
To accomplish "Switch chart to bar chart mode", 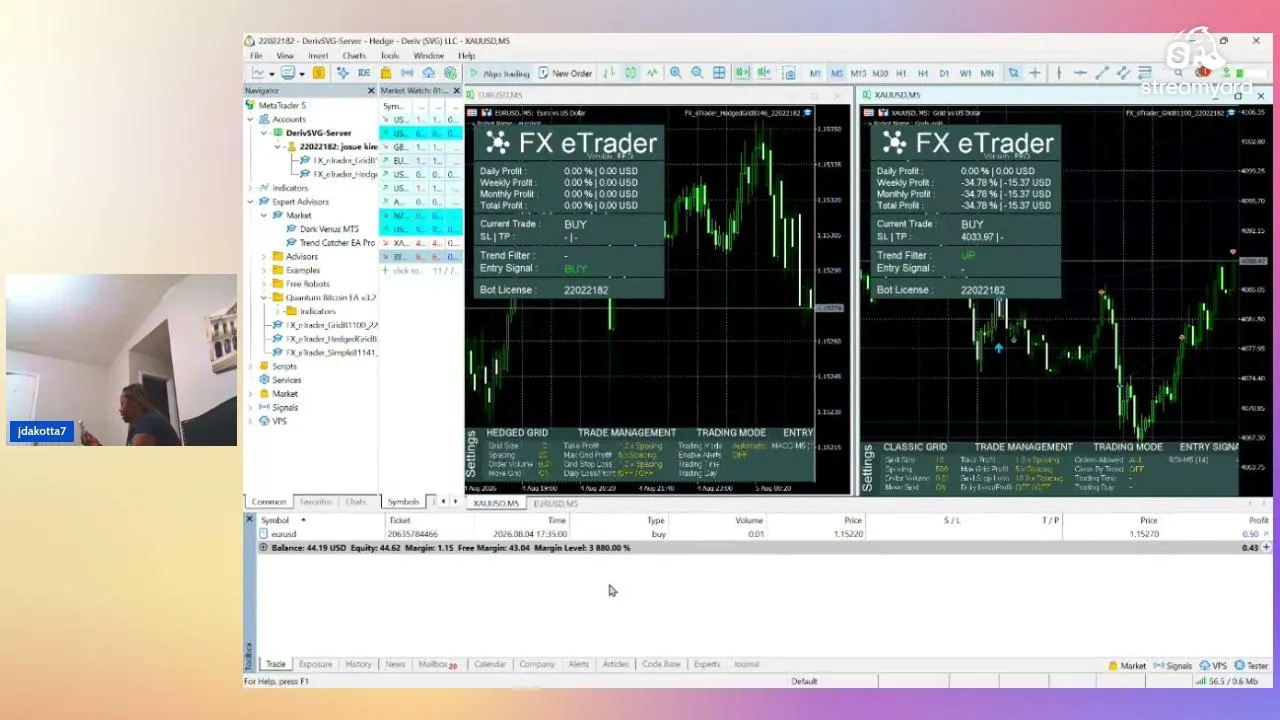I will (610, 73).
